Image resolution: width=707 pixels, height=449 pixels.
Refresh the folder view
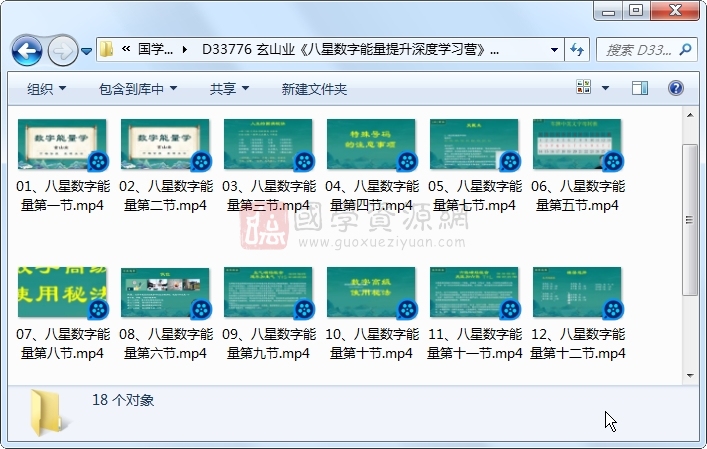577,50
